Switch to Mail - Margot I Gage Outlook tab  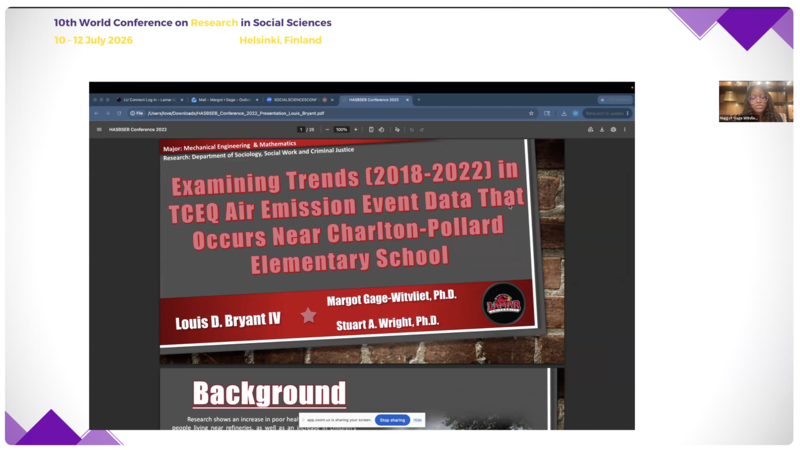coord(224,100)
